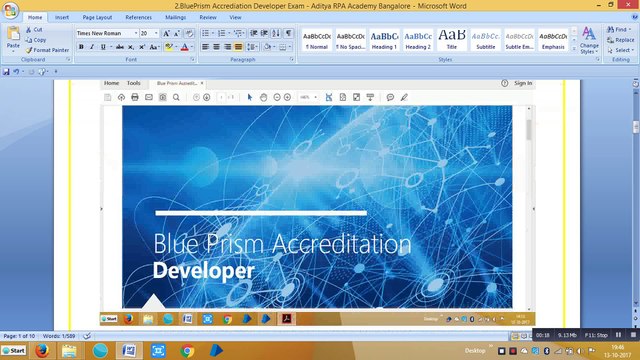Click the Shrink Font icon
The width and height of the screenshot is (640, 360).
pyautogui.click(x=177, y=33)
